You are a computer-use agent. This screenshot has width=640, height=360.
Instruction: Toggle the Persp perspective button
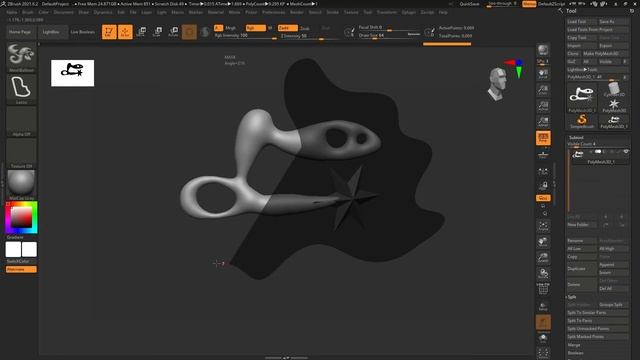[x=543, y=138]
